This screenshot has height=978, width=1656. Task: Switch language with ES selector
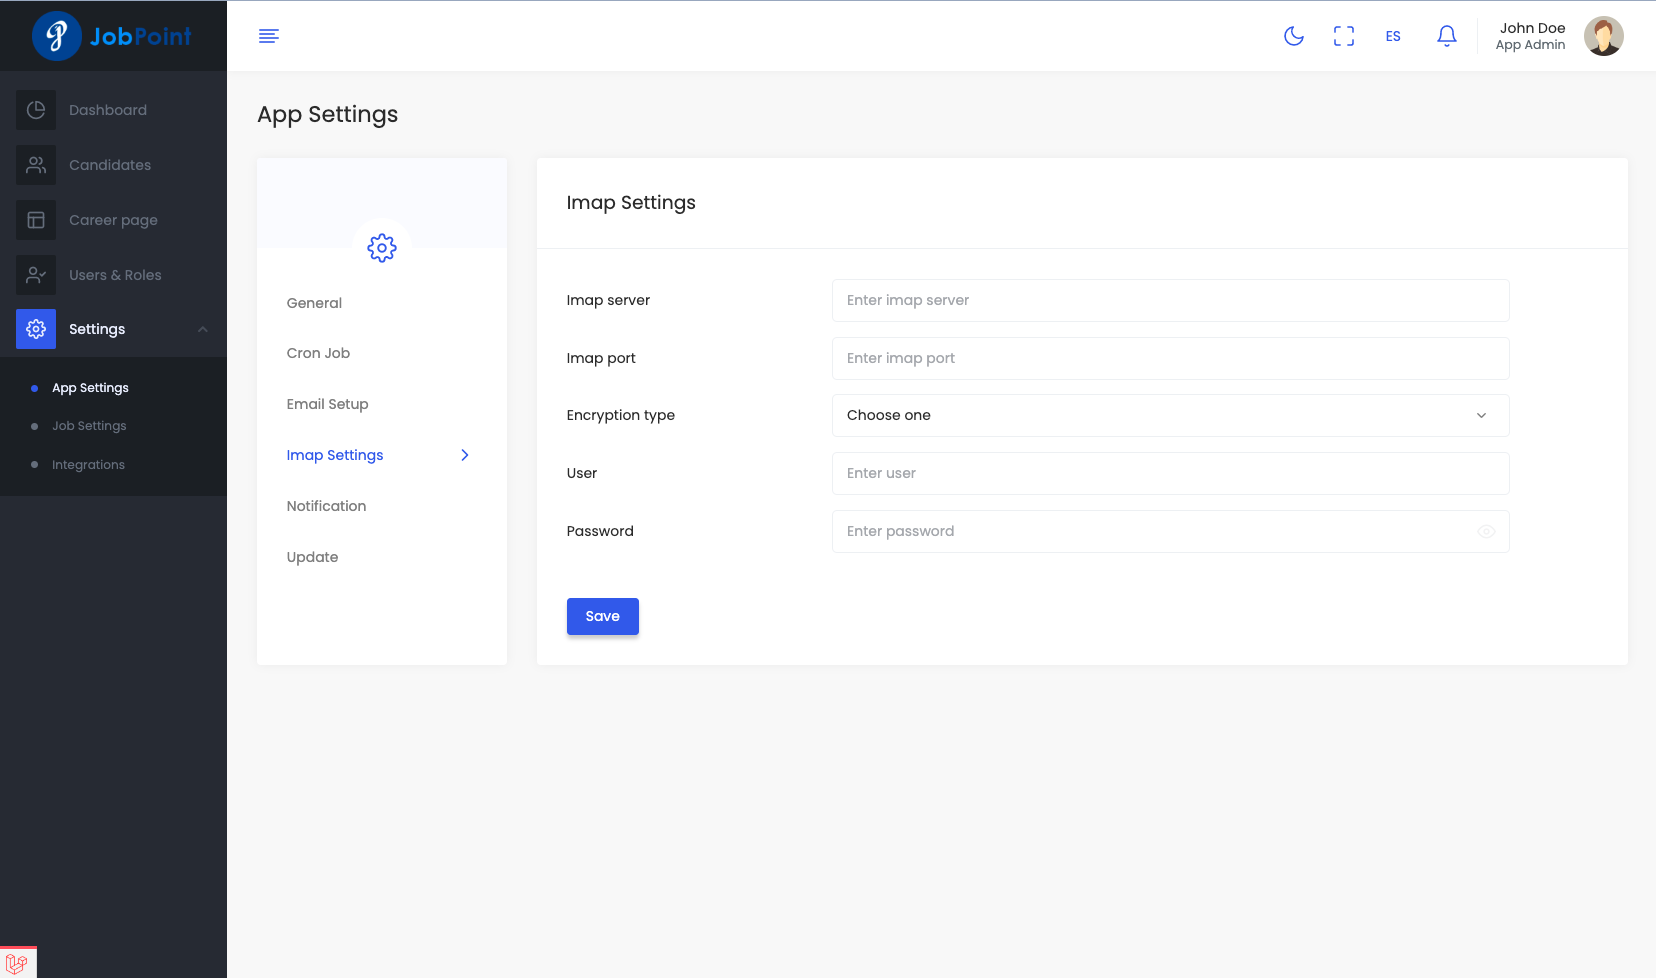click(x=1393, y=36)
